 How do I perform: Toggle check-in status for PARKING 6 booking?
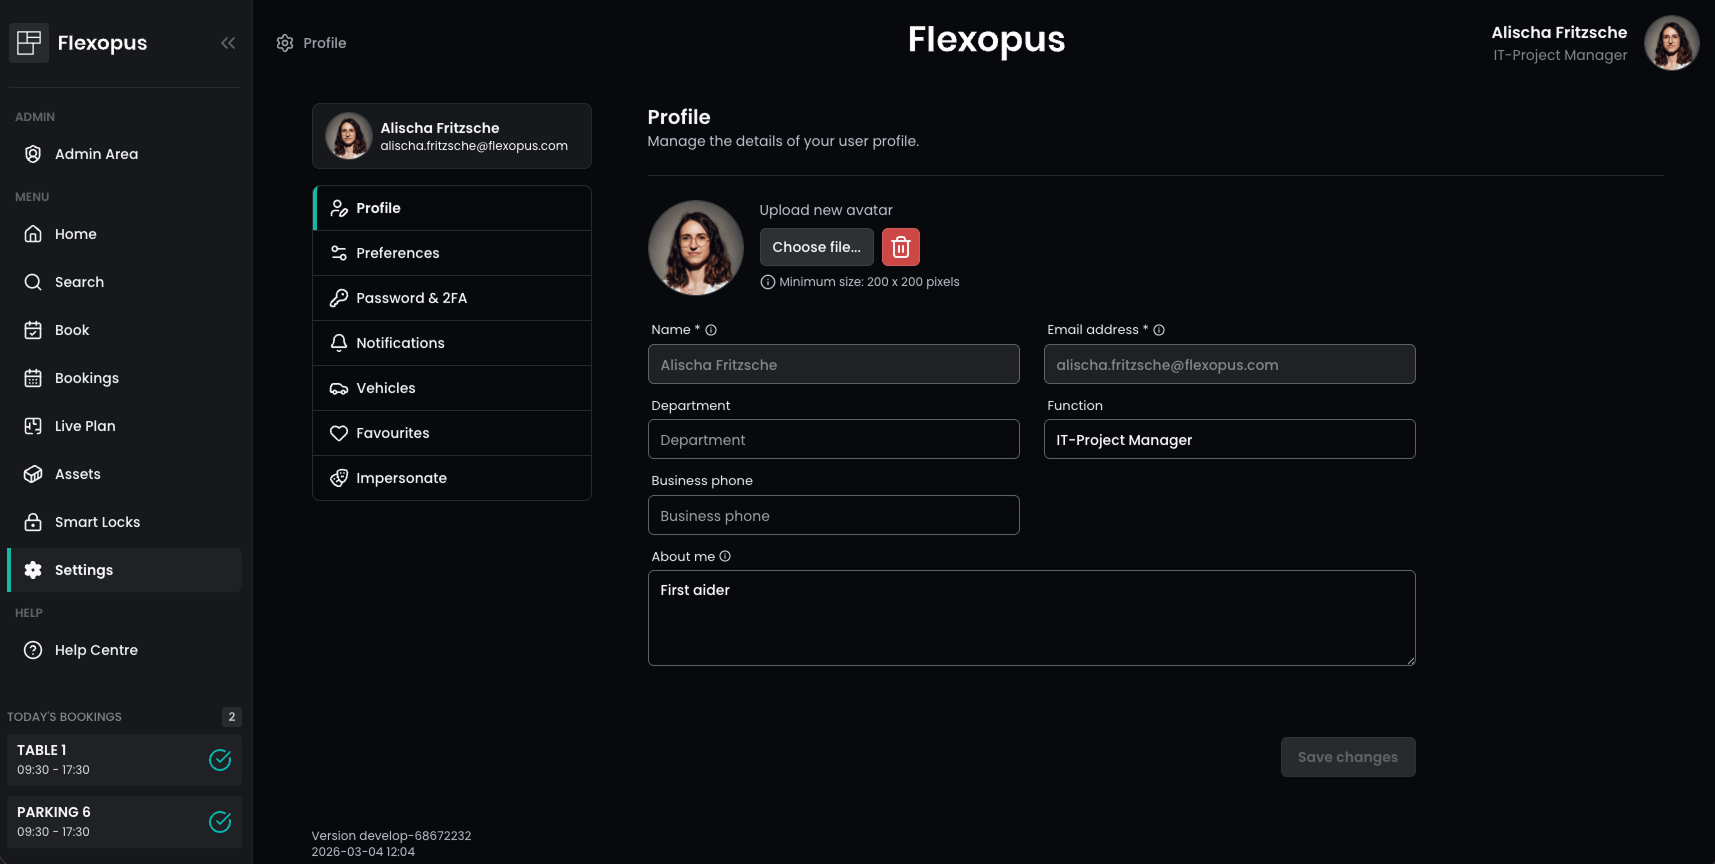[x=220, y=822]
